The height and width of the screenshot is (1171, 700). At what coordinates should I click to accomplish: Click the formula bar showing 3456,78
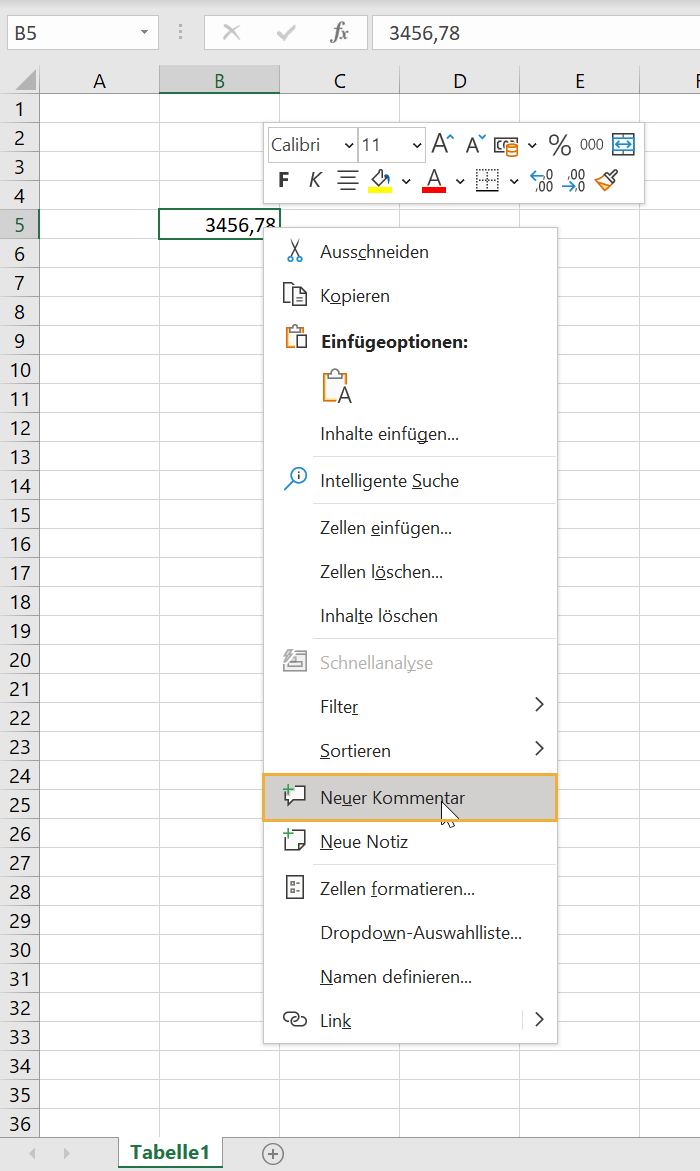536,33
